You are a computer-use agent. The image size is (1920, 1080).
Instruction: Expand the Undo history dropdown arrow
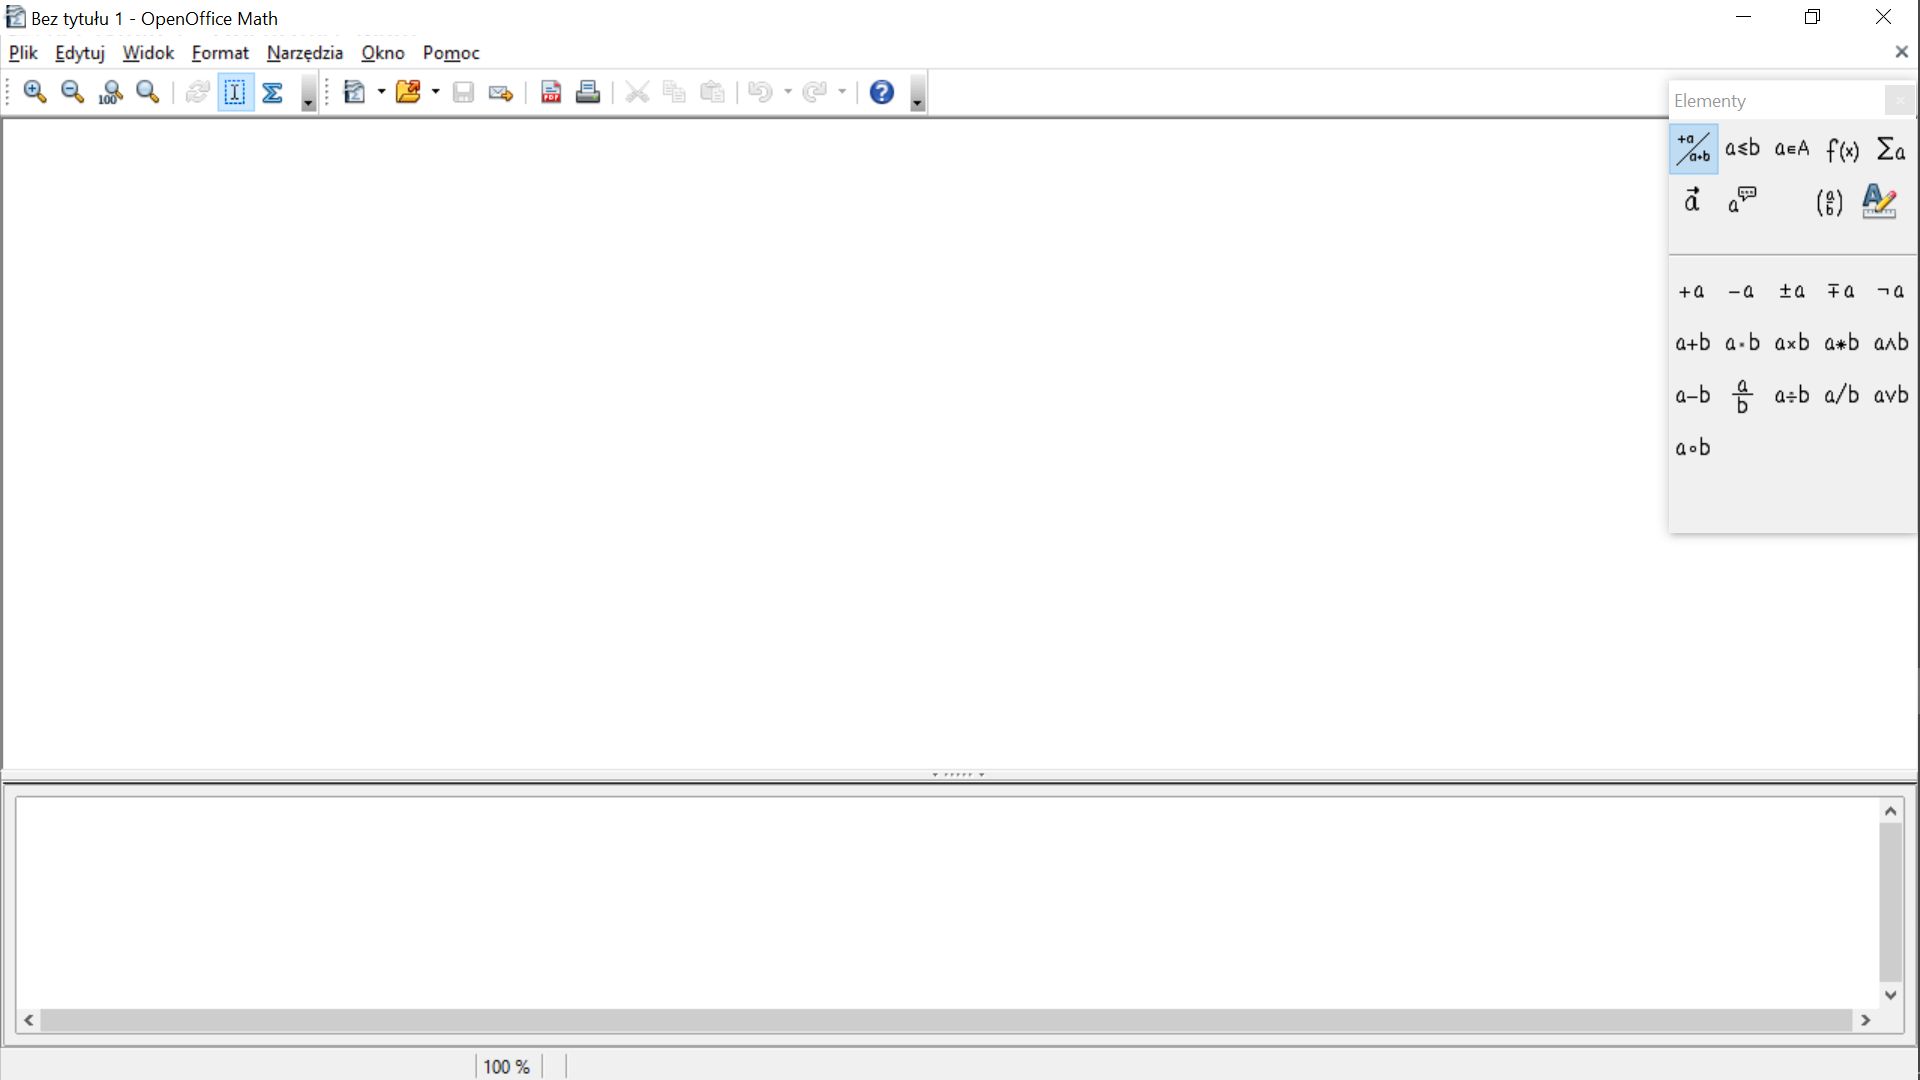tap(788, 92)
